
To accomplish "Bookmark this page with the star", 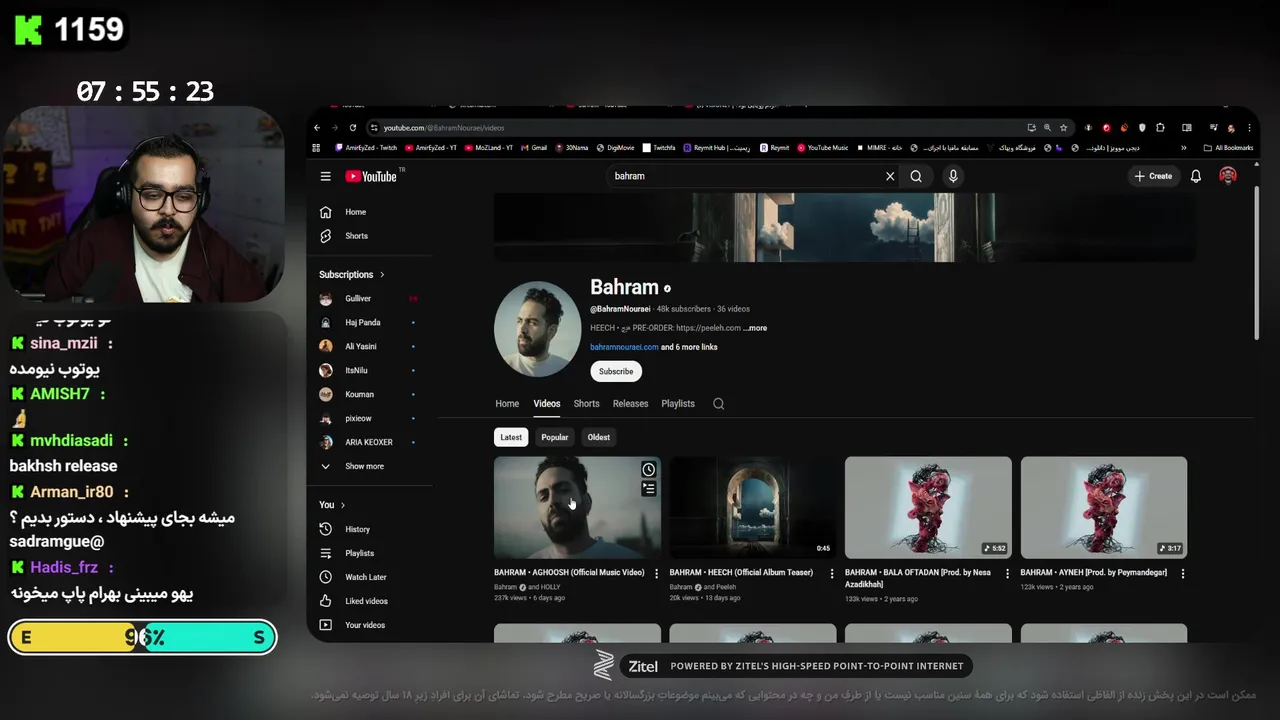I will [1064, 128].
